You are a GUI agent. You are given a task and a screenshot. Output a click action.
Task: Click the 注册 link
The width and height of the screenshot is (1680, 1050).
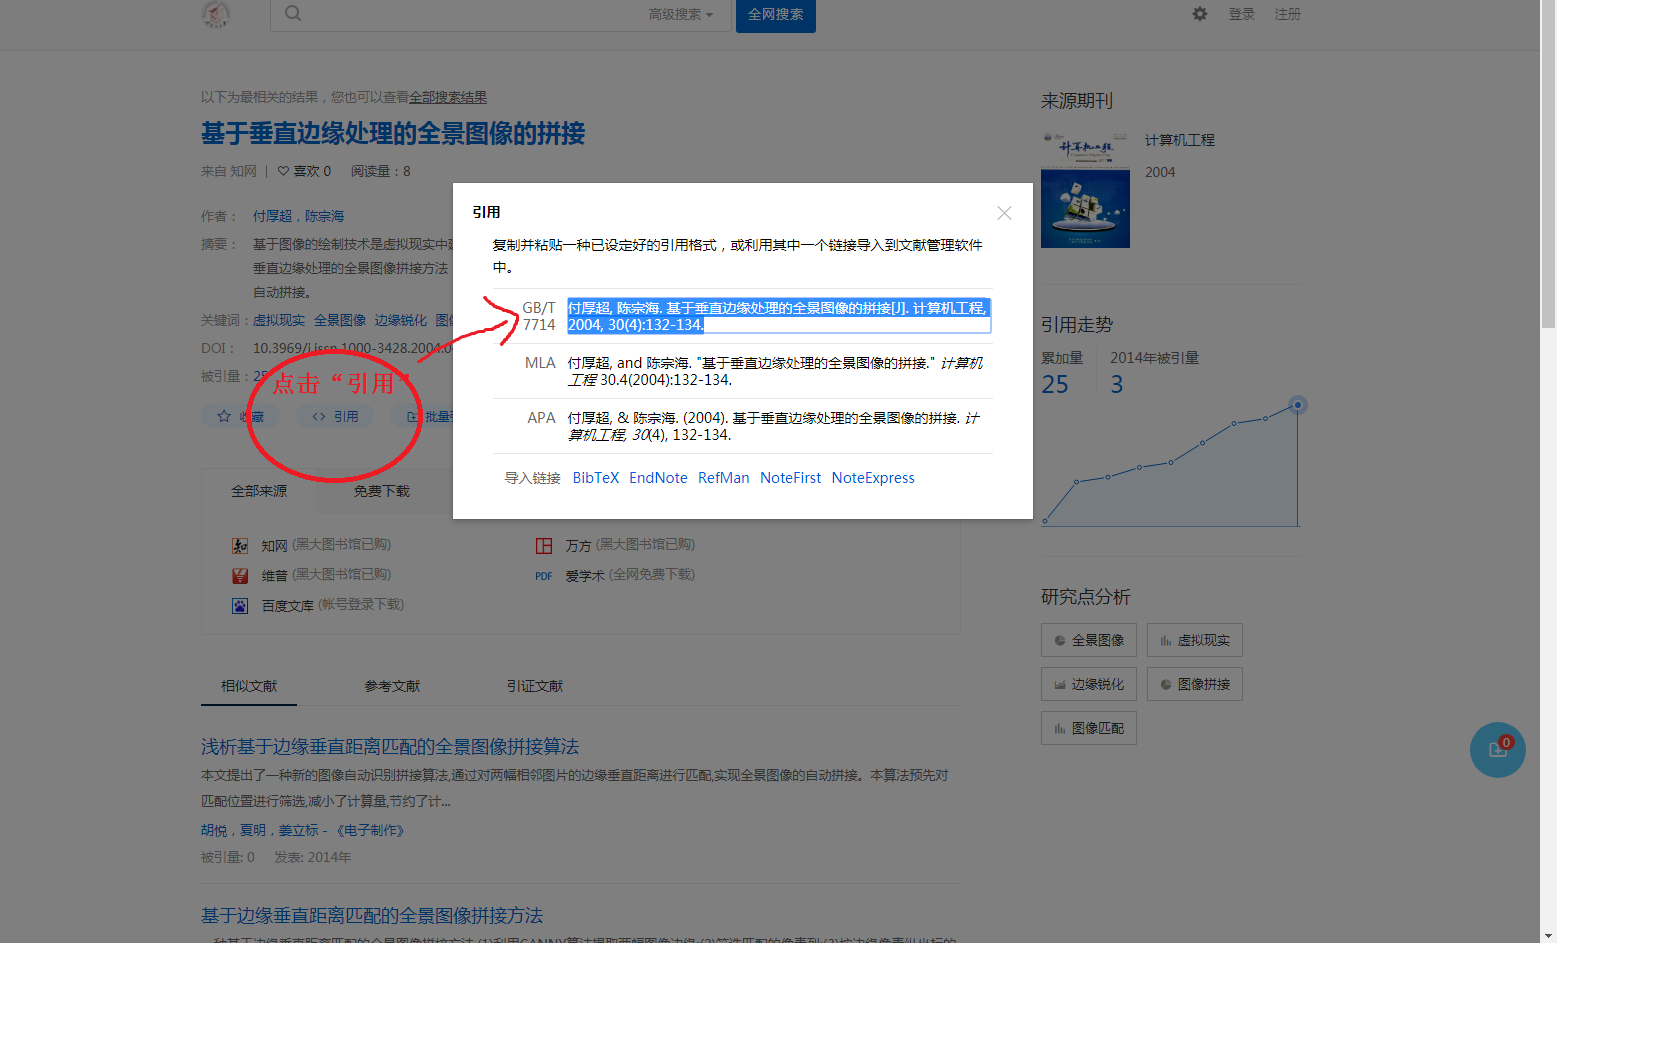[x=1288, y=14]
